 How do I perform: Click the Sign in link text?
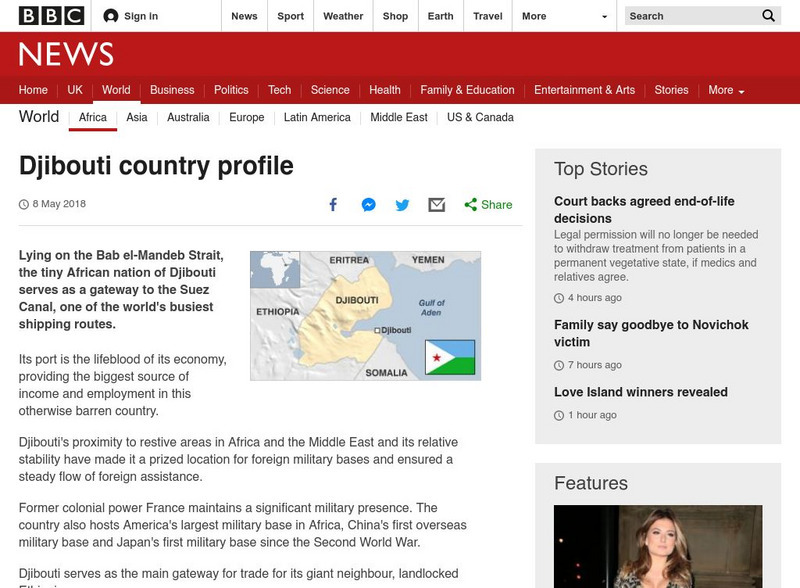click(x=141, y=16)
